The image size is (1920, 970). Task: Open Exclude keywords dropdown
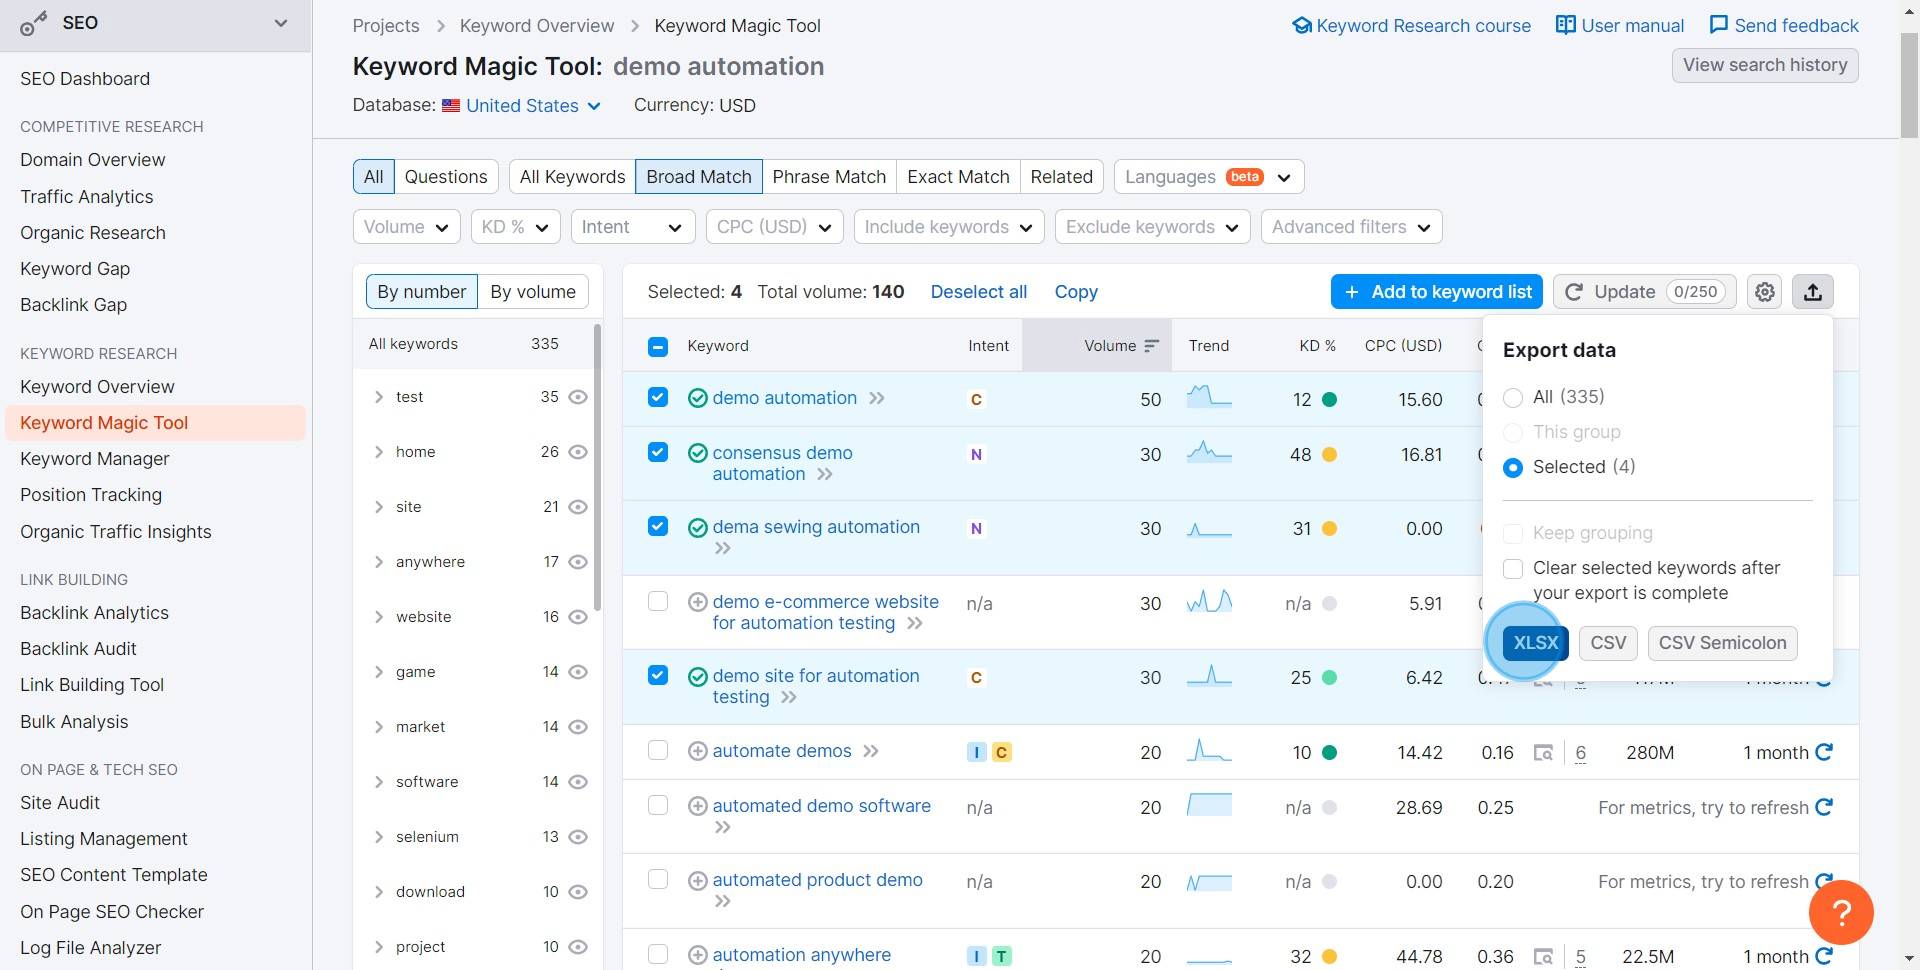coord(1152,227)
